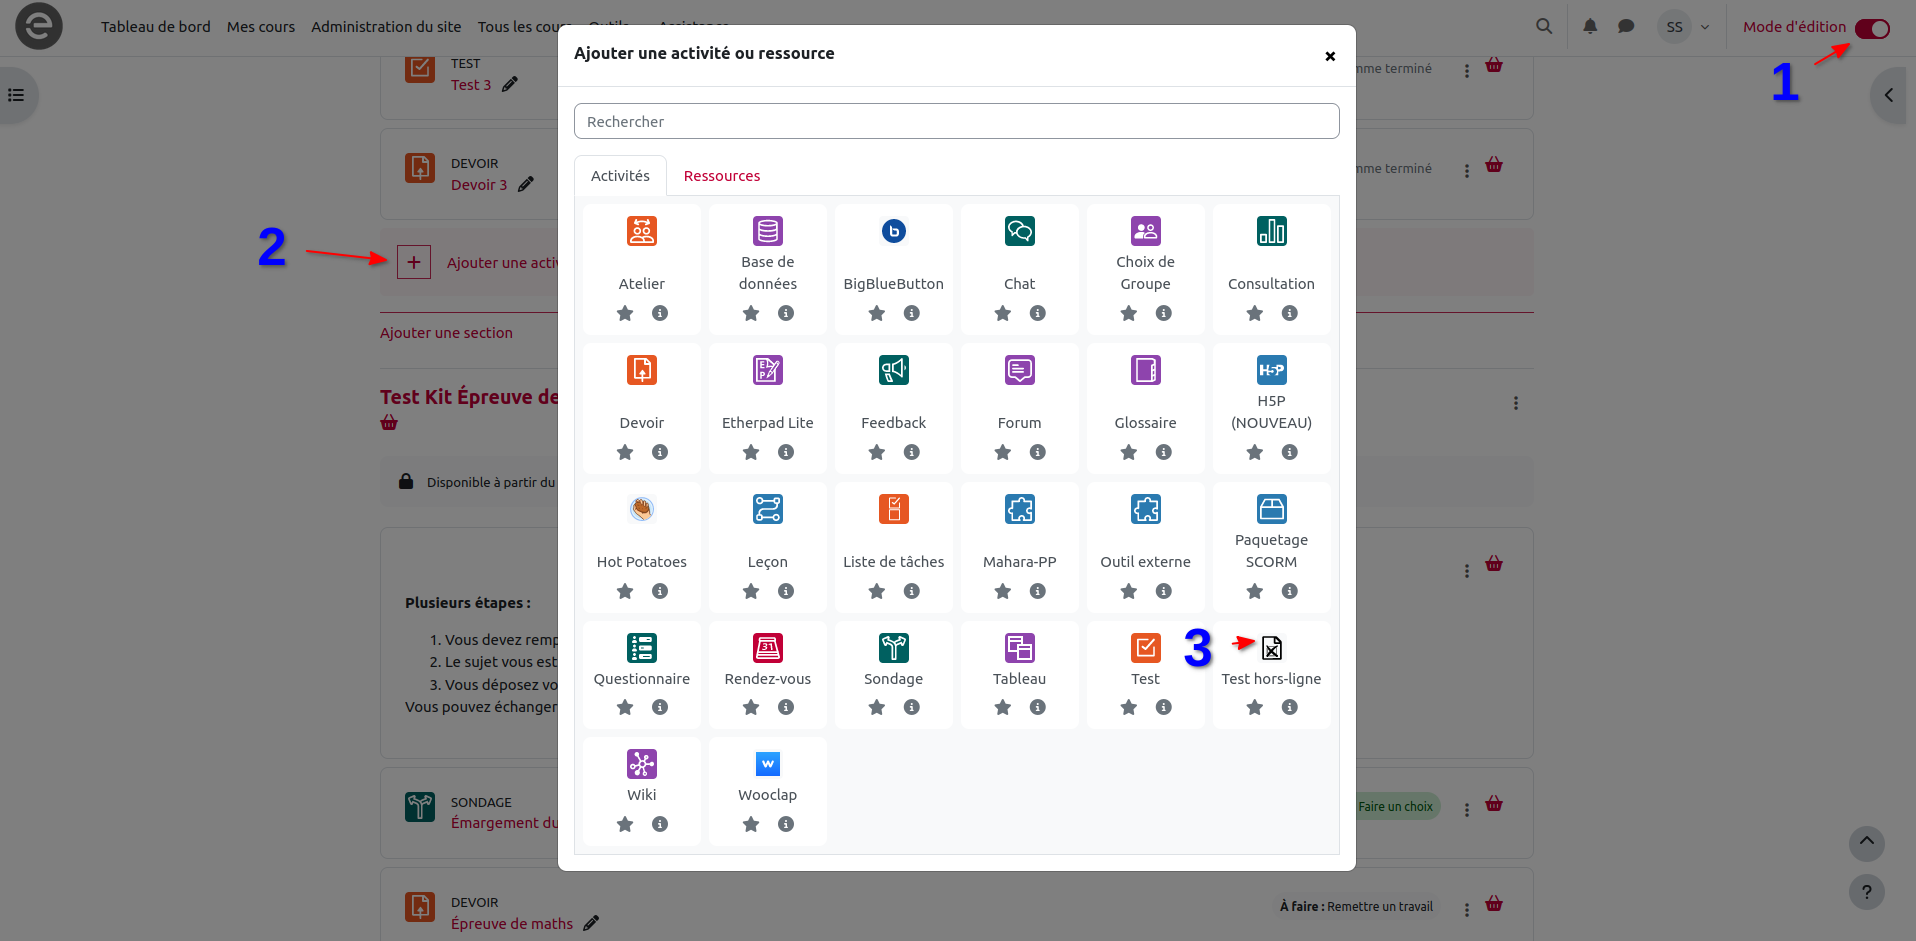Pick the Wiki activity icon

coord(641,765)
